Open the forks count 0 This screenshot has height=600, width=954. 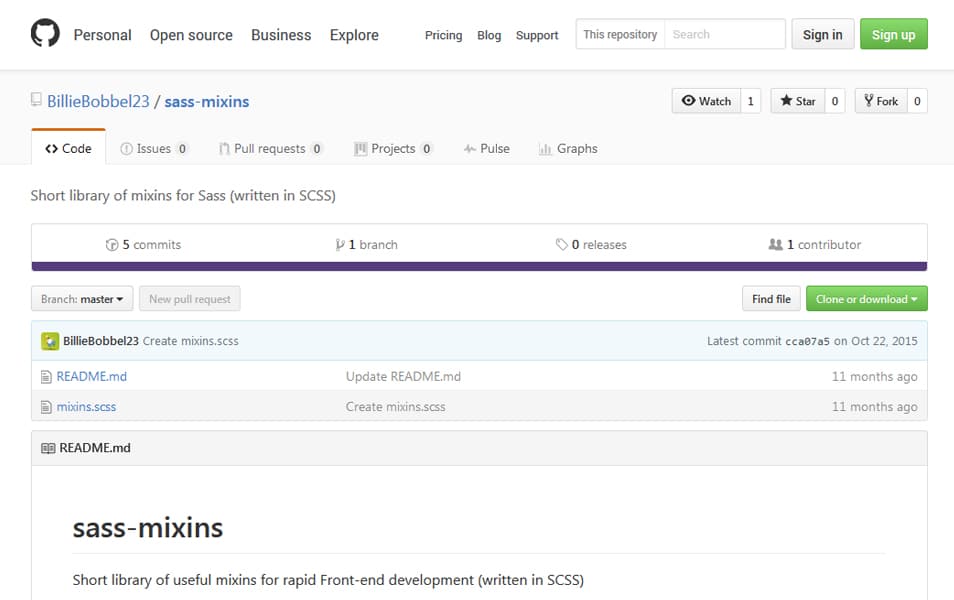pyautogui.click(x=917, y=101)
